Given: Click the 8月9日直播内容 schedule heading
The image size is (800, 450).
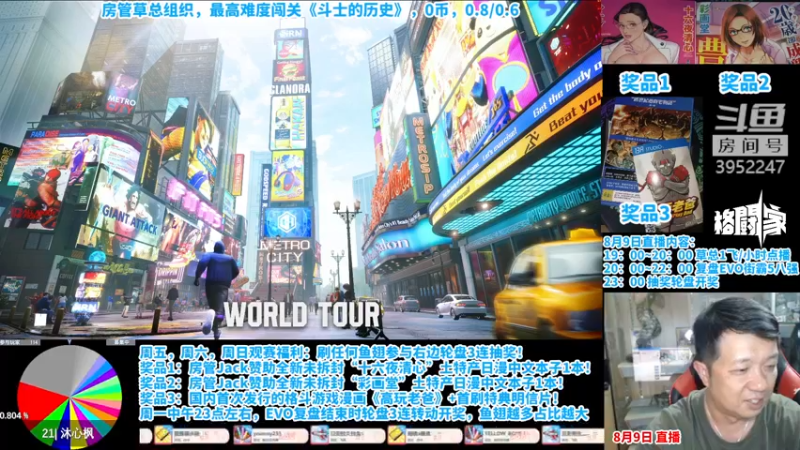Looking at the screenshot, I should coord(649,241).
